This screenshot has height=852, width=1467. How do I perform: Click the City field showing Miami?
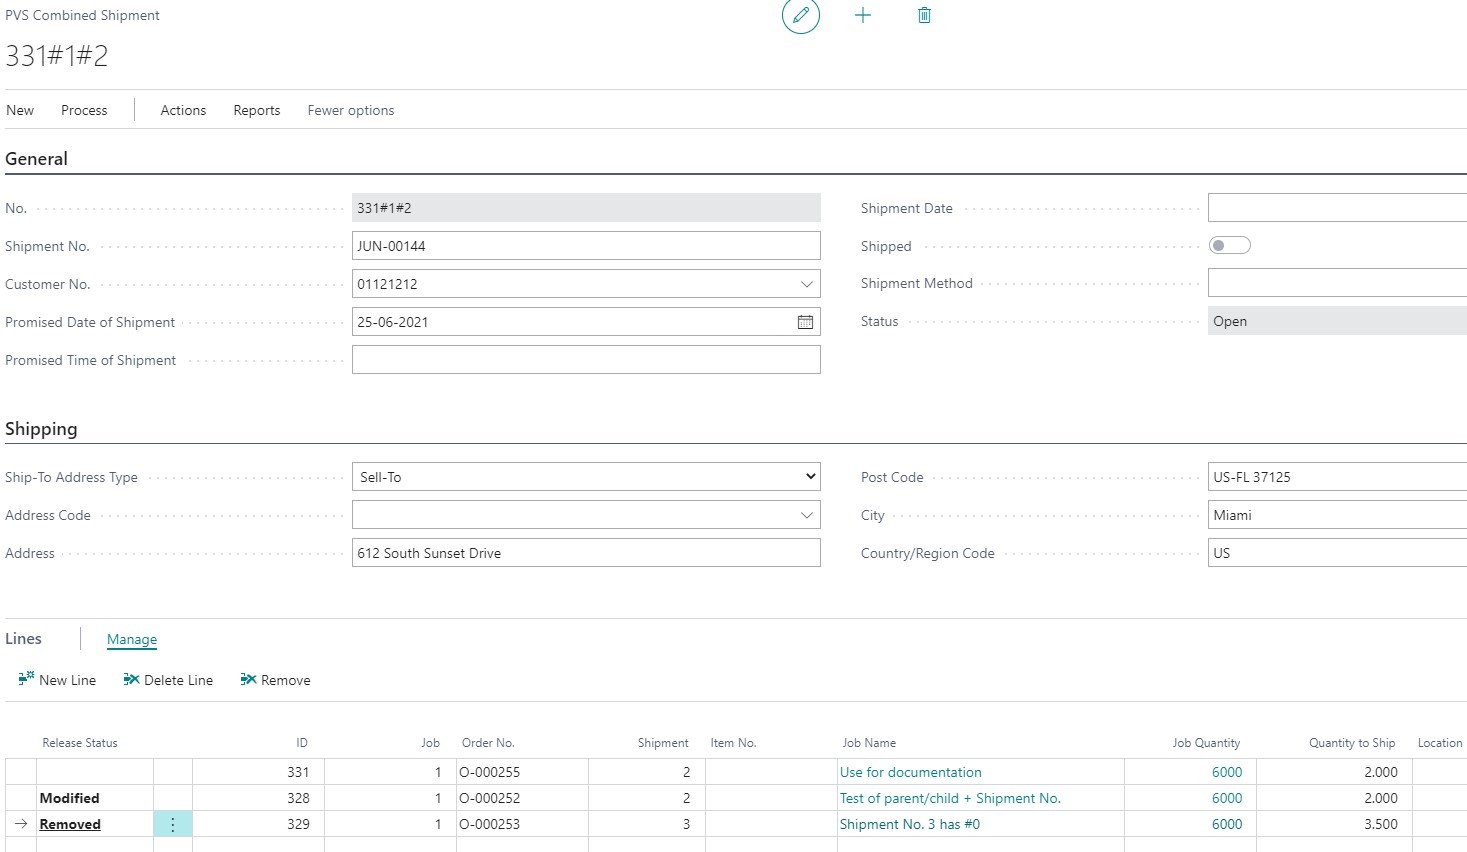[x=1337, y=515]
